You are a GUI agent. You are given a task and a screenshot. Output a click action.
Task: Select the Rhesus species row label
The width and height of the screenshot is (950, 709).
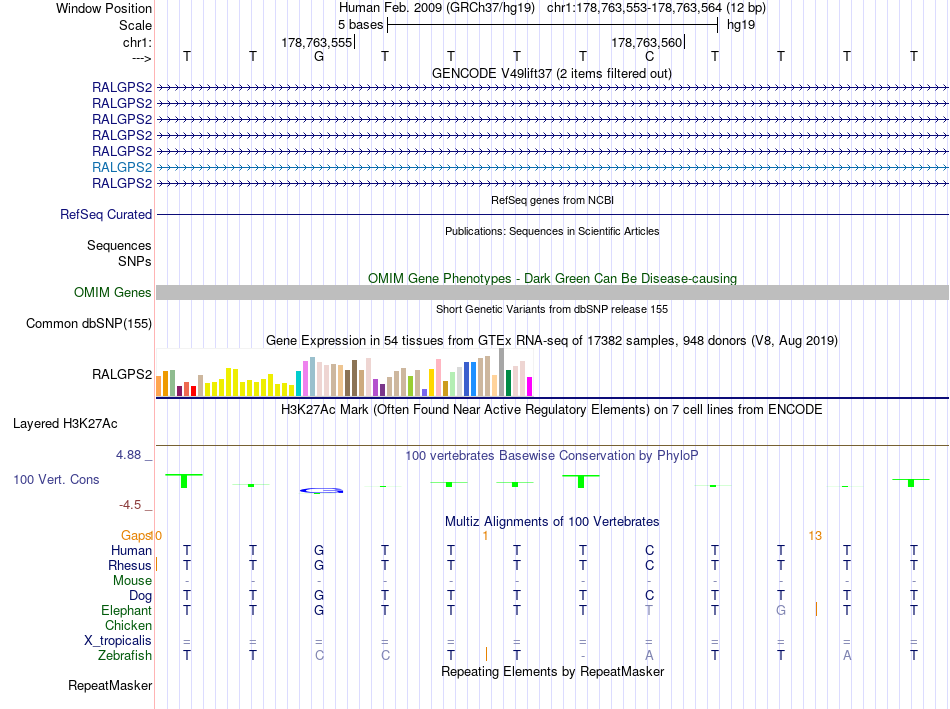point(130,565)
